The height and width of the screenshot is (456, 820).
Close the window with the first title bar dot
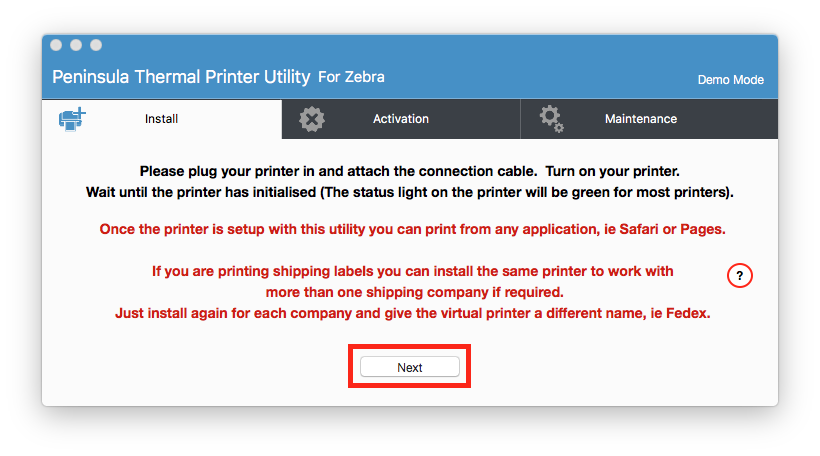56,45
